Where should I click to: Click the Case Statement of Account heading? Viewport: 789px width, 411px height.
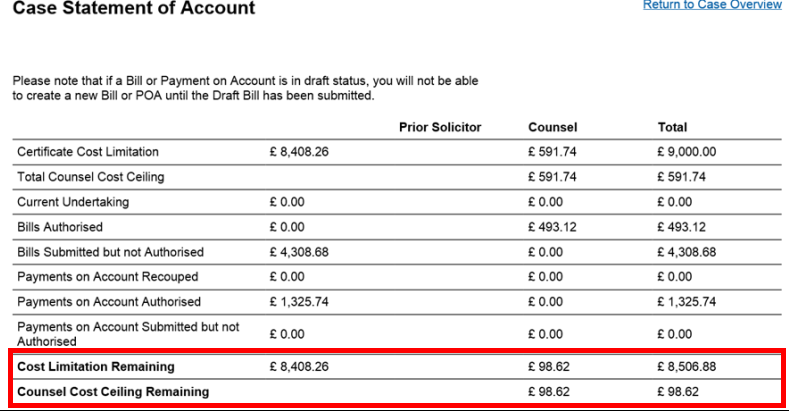coord(133,9)
